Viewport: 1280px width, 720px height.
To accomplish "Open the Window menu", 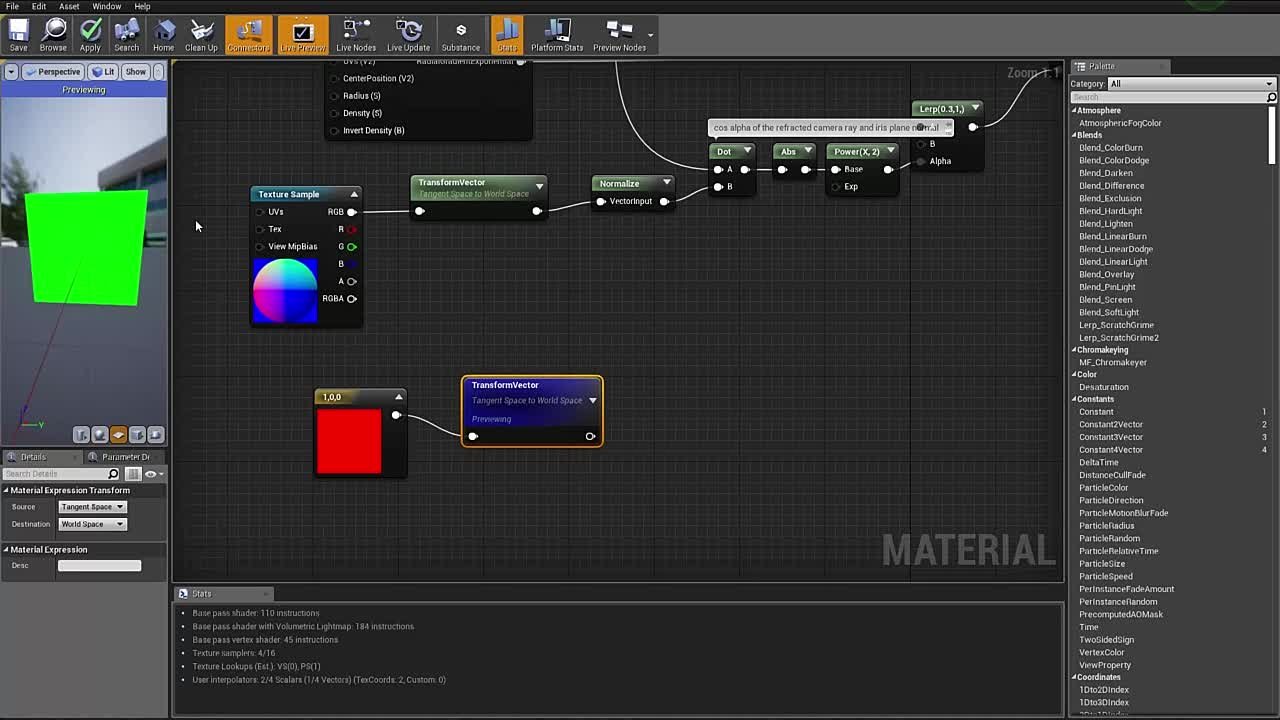I will tap(106, 7).
